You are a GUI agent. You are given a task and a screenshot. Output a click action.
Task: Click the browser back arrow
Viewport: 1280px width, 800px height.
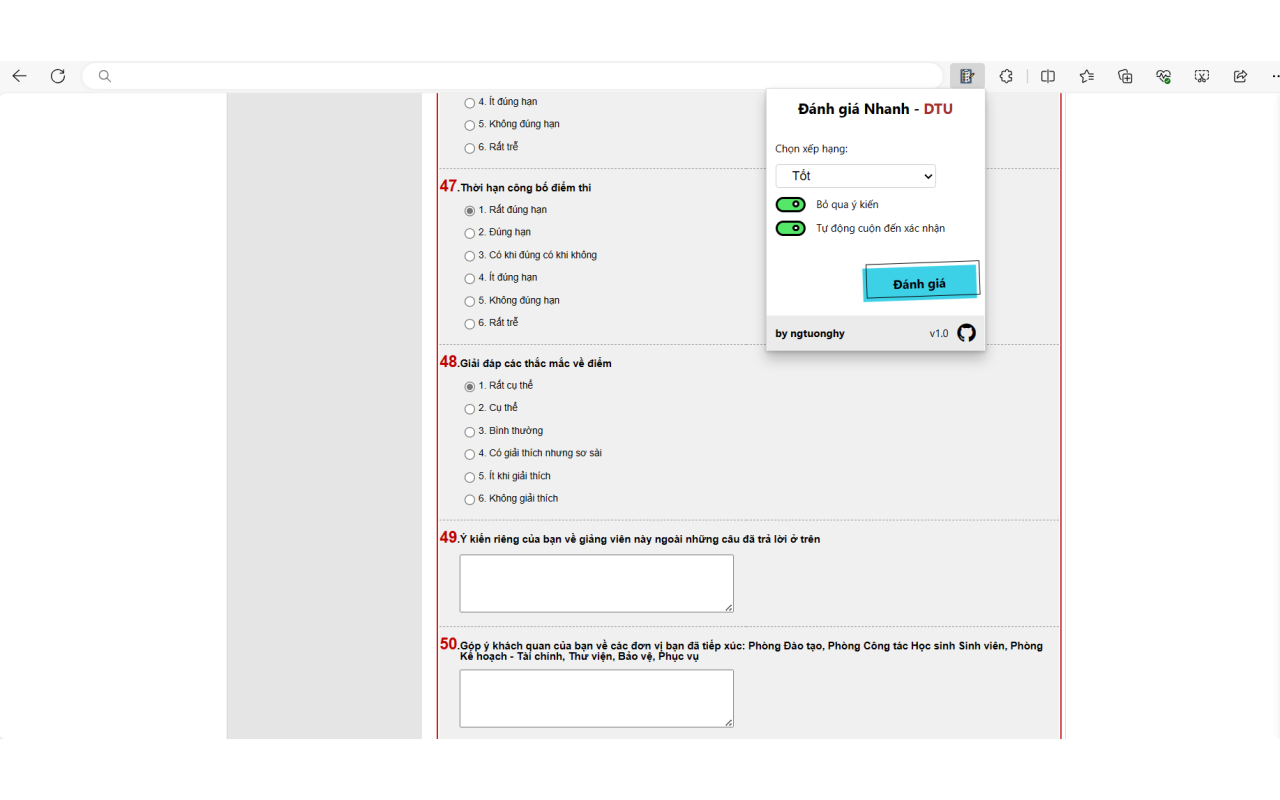click(19, 76)
